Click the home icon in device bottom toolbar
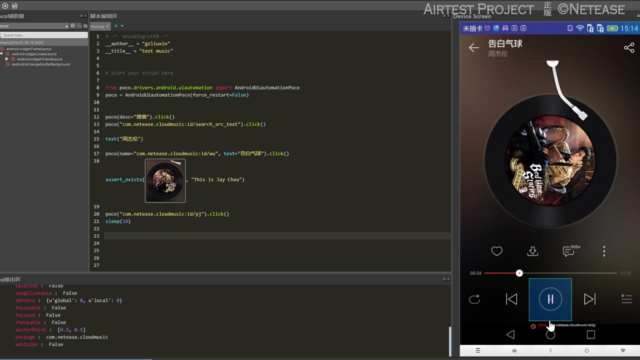 coord(514,351)
